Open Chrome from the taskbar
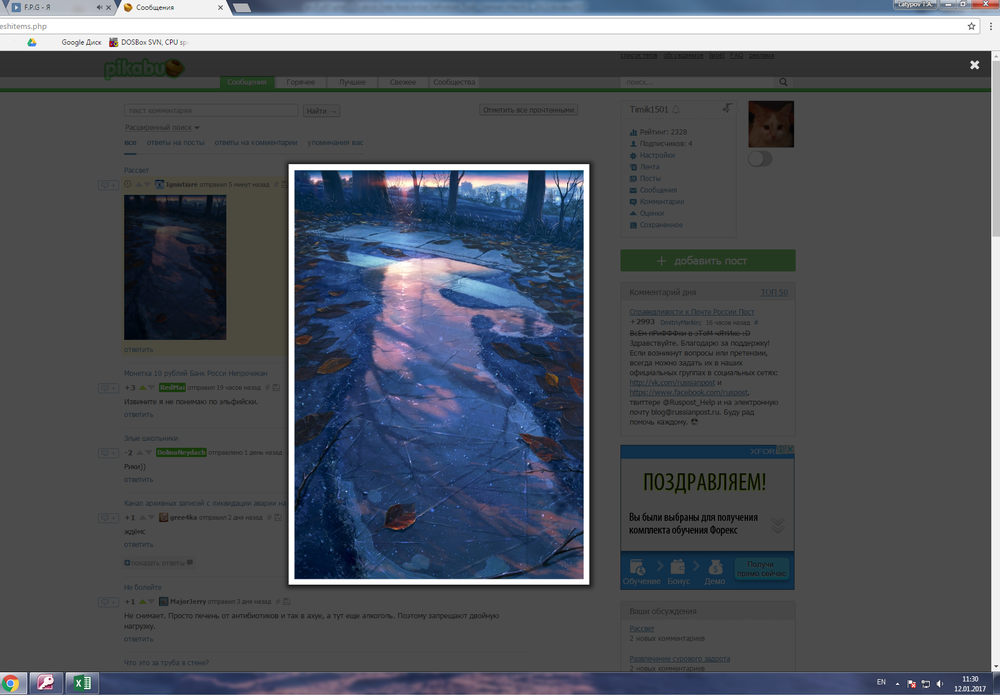The image size is (1000, 696). 11,683
